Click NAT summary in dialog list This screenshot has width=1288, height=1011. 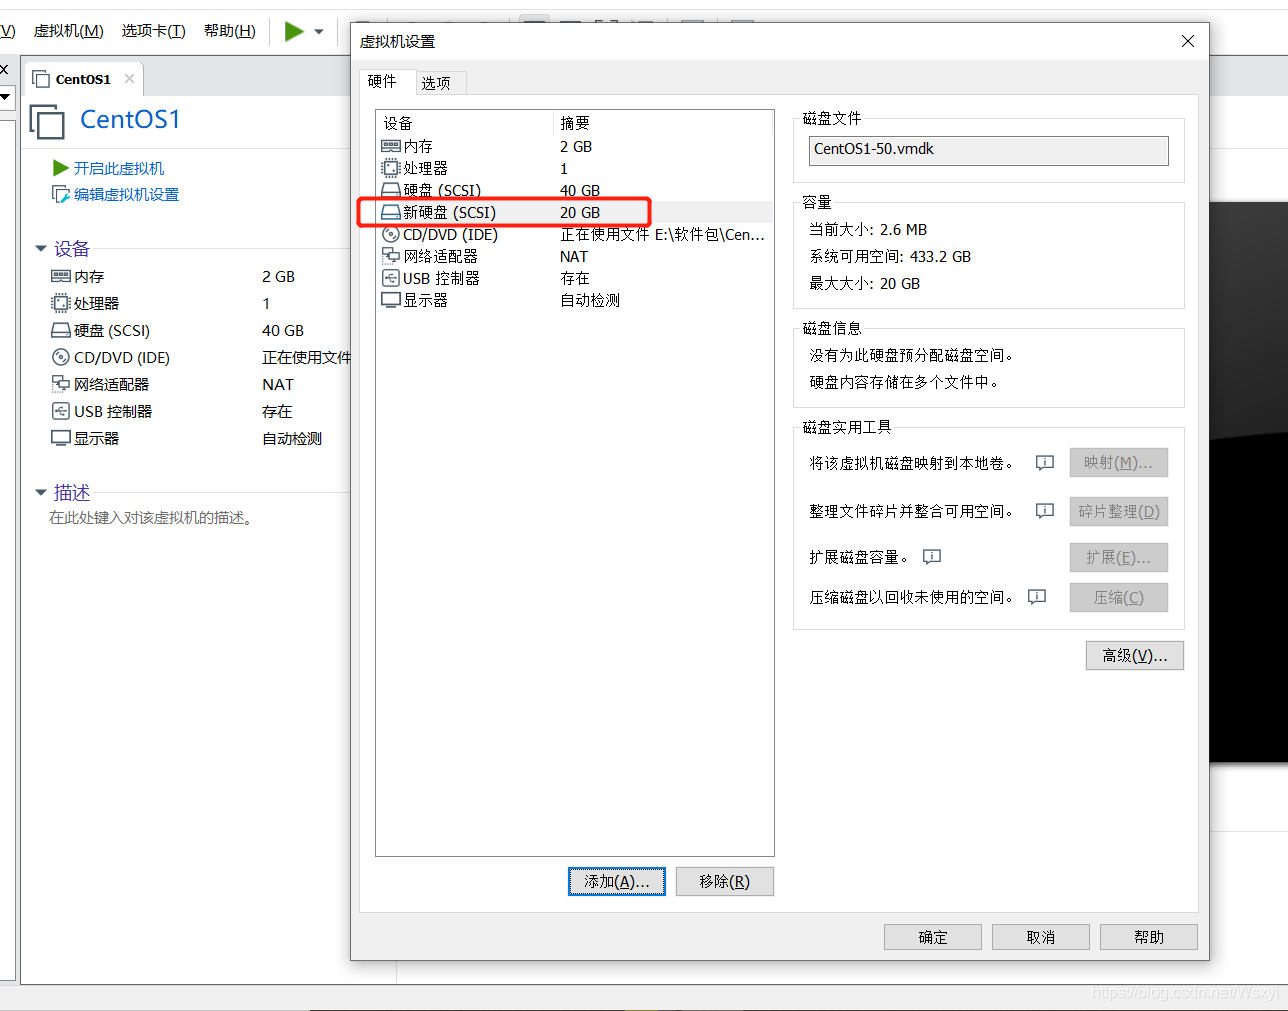[x=574, y=257]
